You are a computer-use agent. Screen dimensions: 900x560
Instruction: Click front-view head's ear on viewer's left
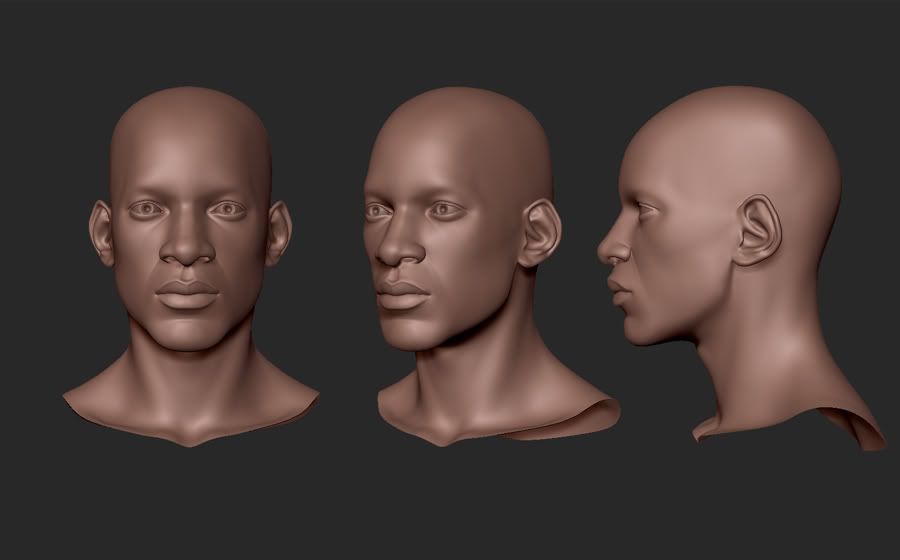(102, 234)
